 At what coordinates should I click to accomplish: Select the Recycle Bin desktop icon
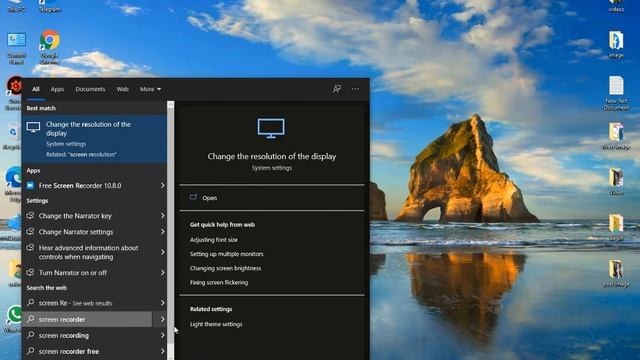(13, 136)
